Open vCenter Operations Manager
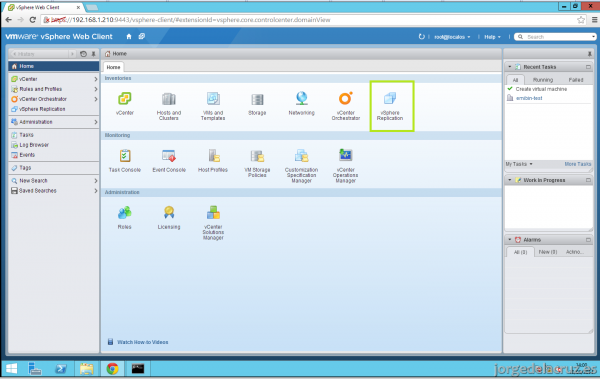This screenshot has width=600, height=379. (x=346, y=155)
